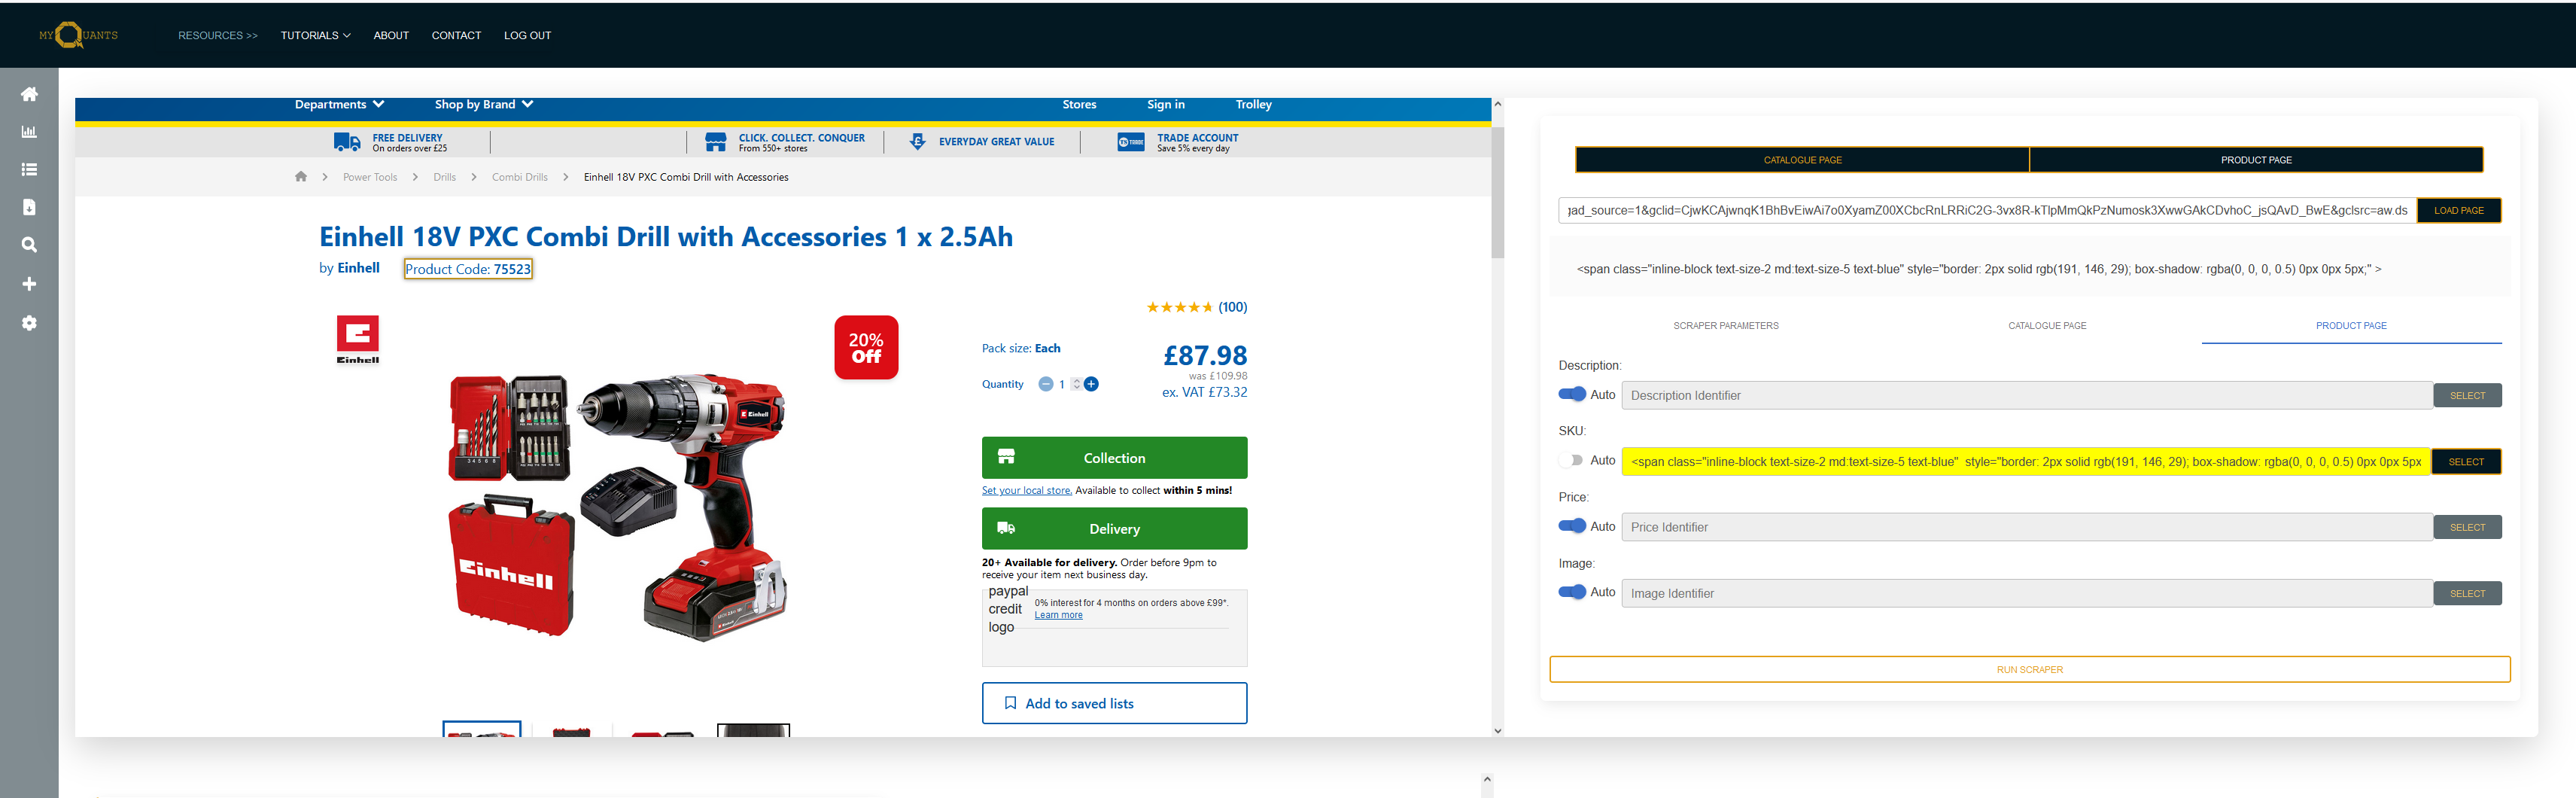Viewport: 2576px width, 798px height.
Task: Click the Everyday Great Value icon
Action: pyautogui.click(x=917, y=142)
